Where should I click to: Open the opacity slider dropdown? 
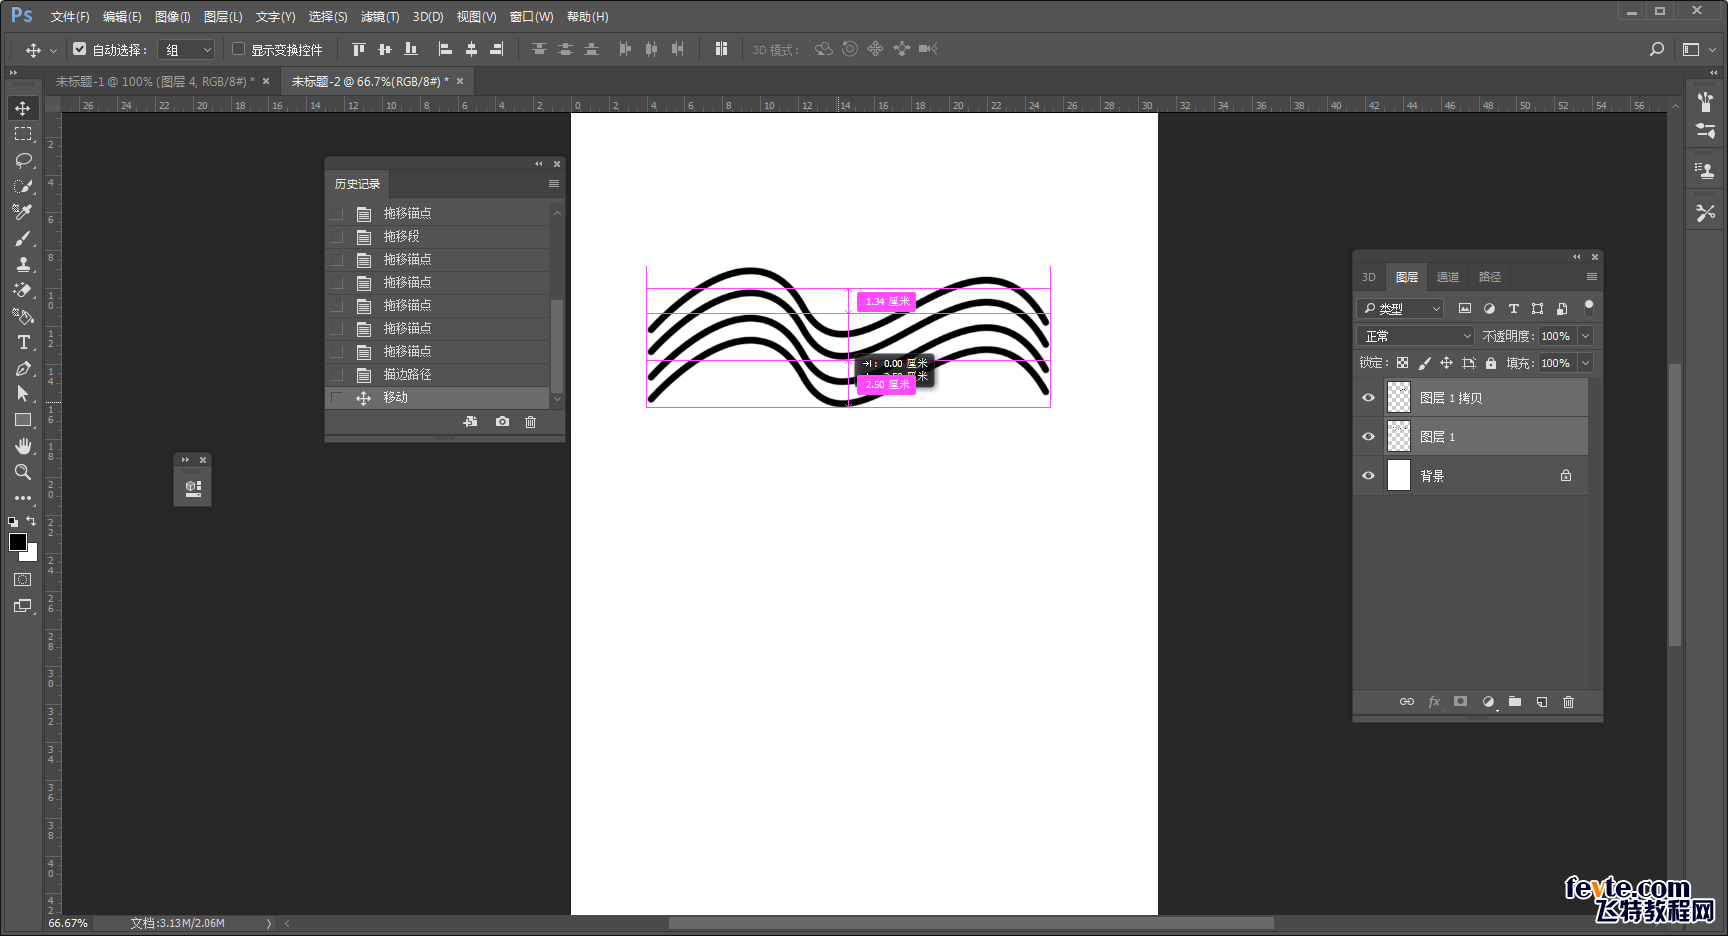(1585, 336)
